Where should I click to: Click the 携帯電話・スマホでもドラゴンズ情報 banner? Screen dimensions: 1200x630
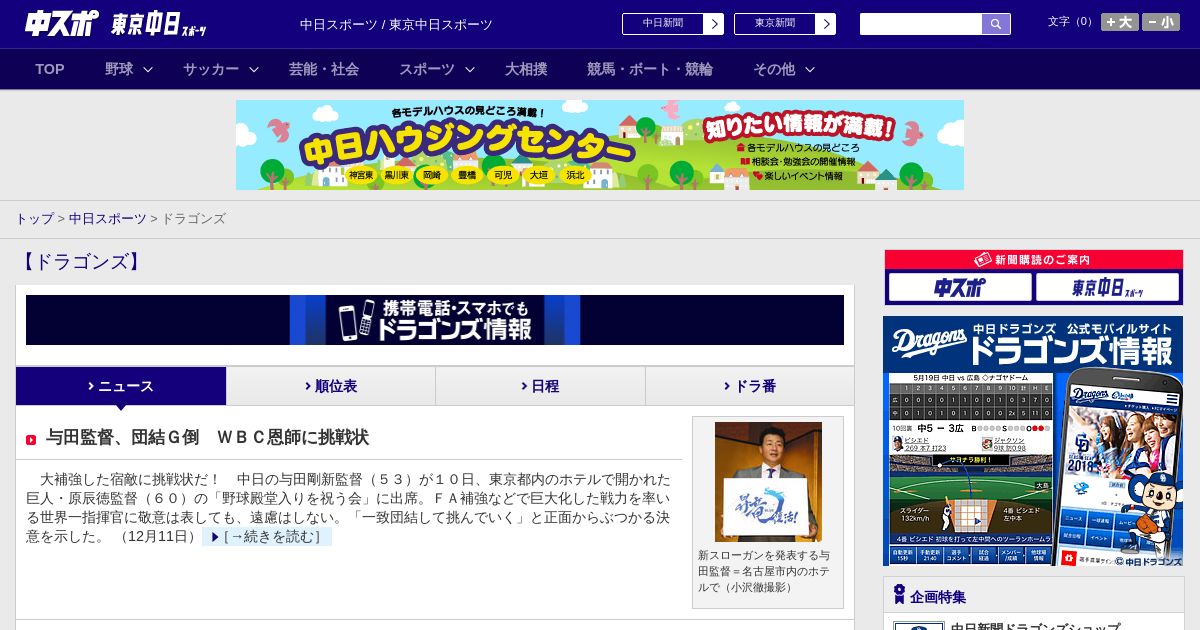coord(435,320)
